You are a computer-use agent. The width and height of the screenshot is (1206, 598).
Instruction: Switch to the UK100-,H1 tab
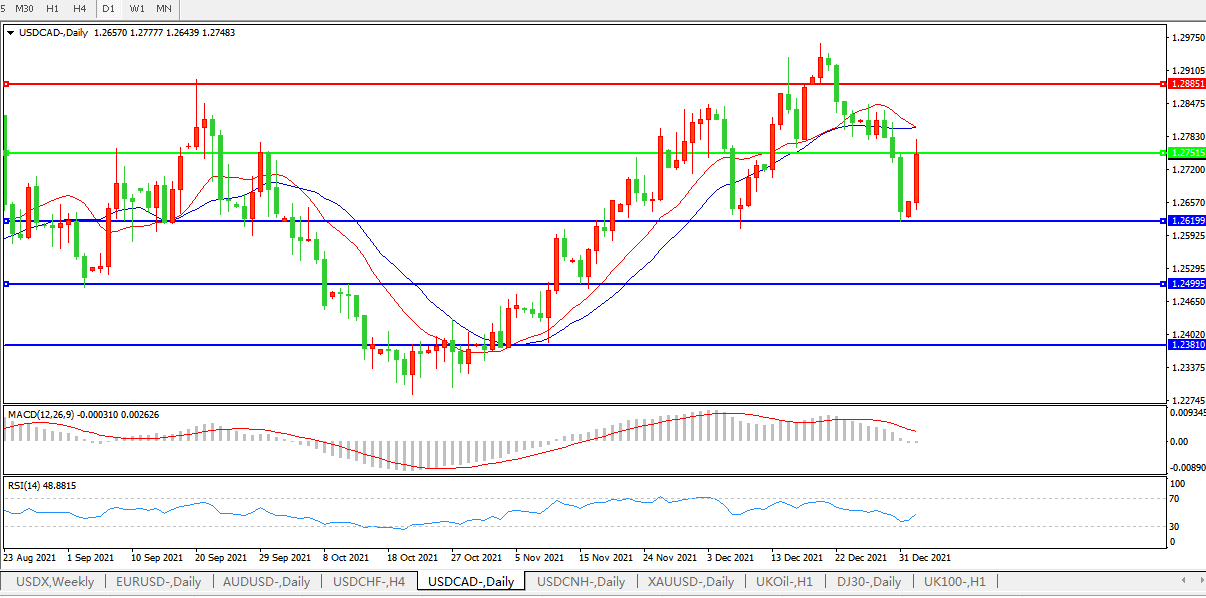(954, 582)
